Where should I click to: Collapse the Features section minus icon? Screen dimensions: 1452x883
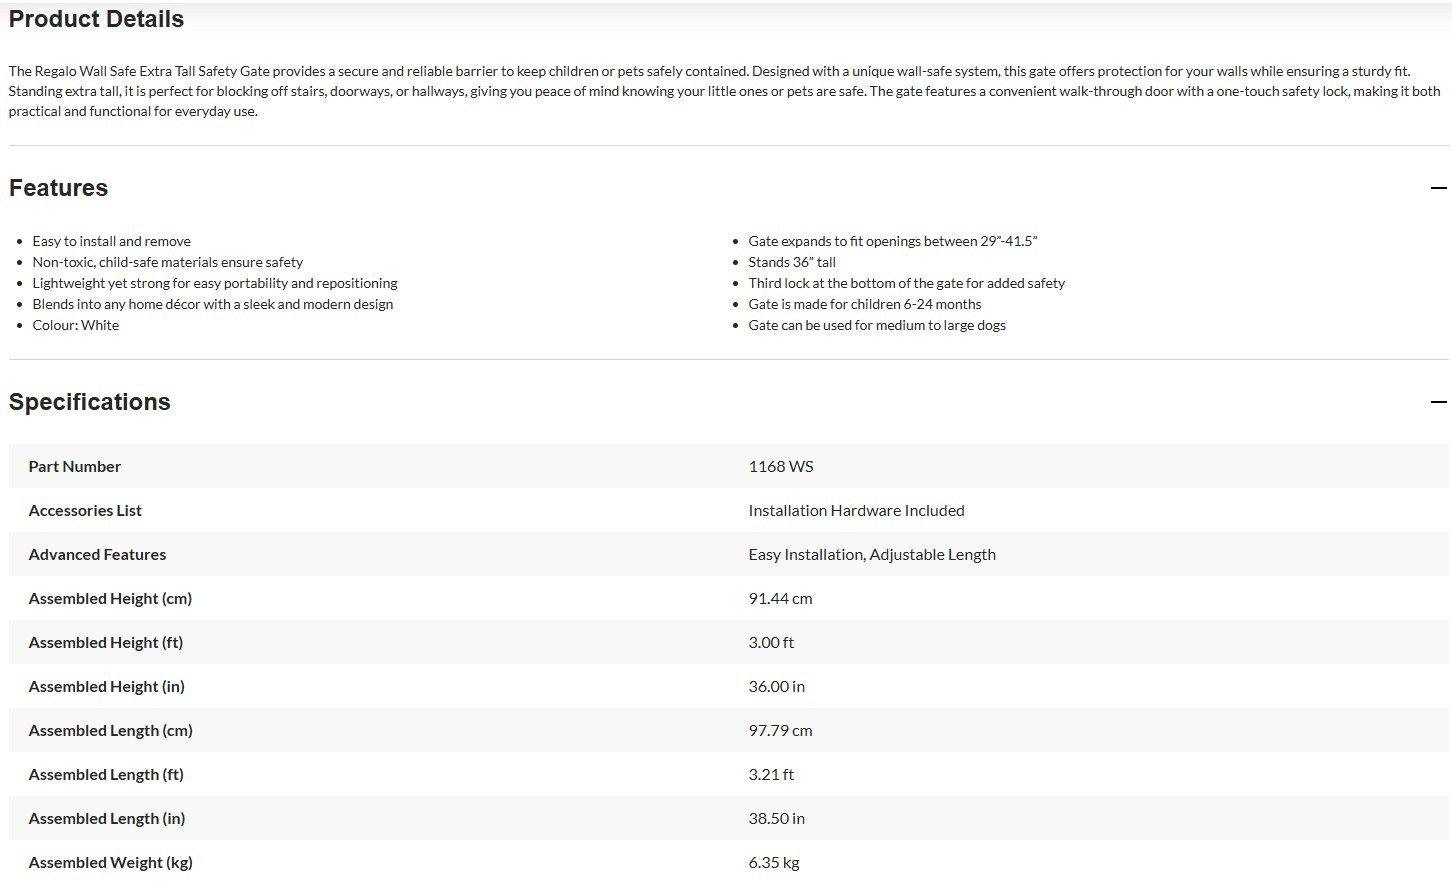(1438, 188)
